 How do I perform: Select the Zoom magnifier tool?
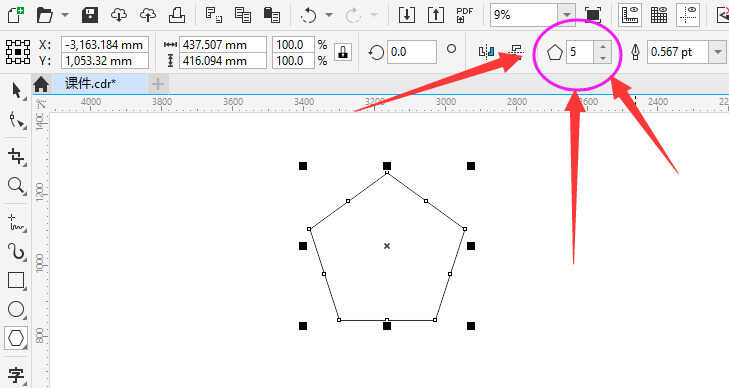16,185
